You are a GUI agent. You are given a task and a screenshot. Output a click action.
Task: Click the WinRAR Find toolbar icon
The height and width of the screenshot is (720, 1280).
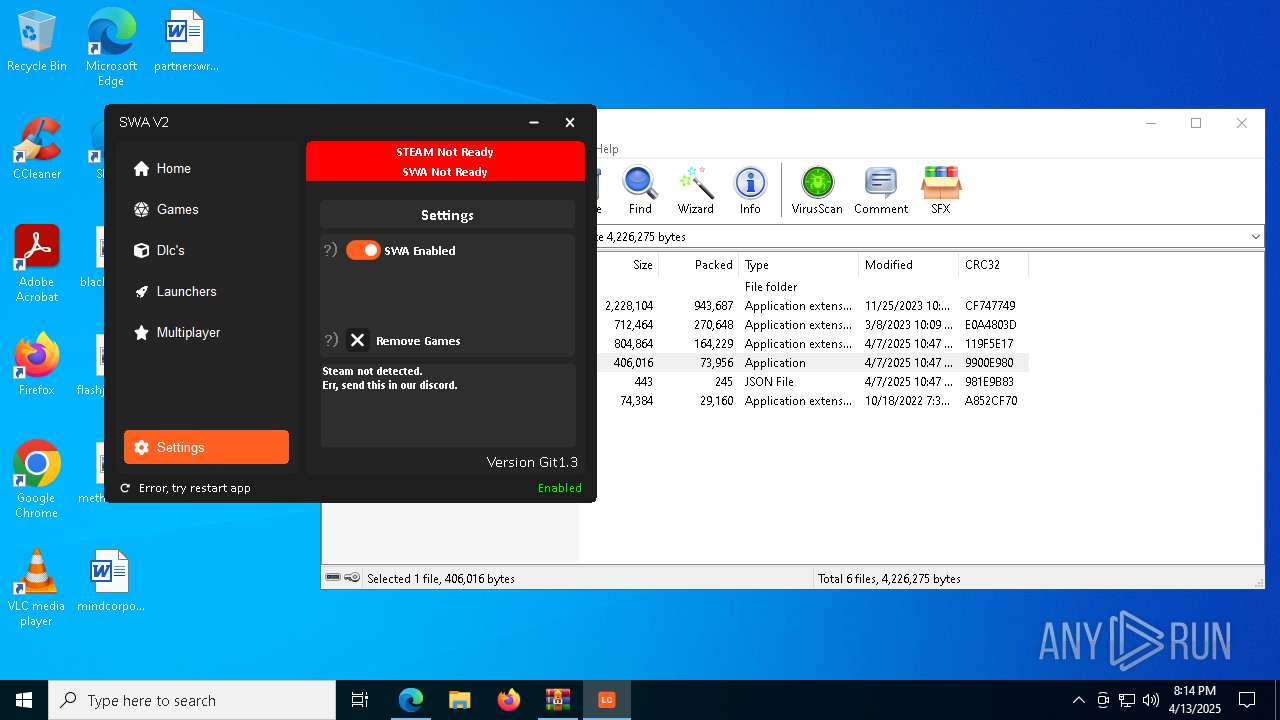[x=640, y=190]
